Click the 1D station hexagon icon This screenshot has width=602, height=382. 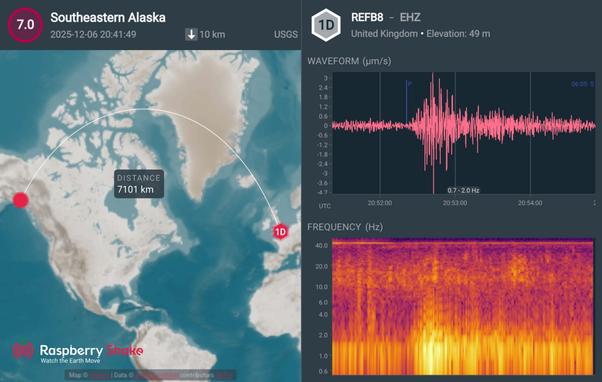click(326, 25)
